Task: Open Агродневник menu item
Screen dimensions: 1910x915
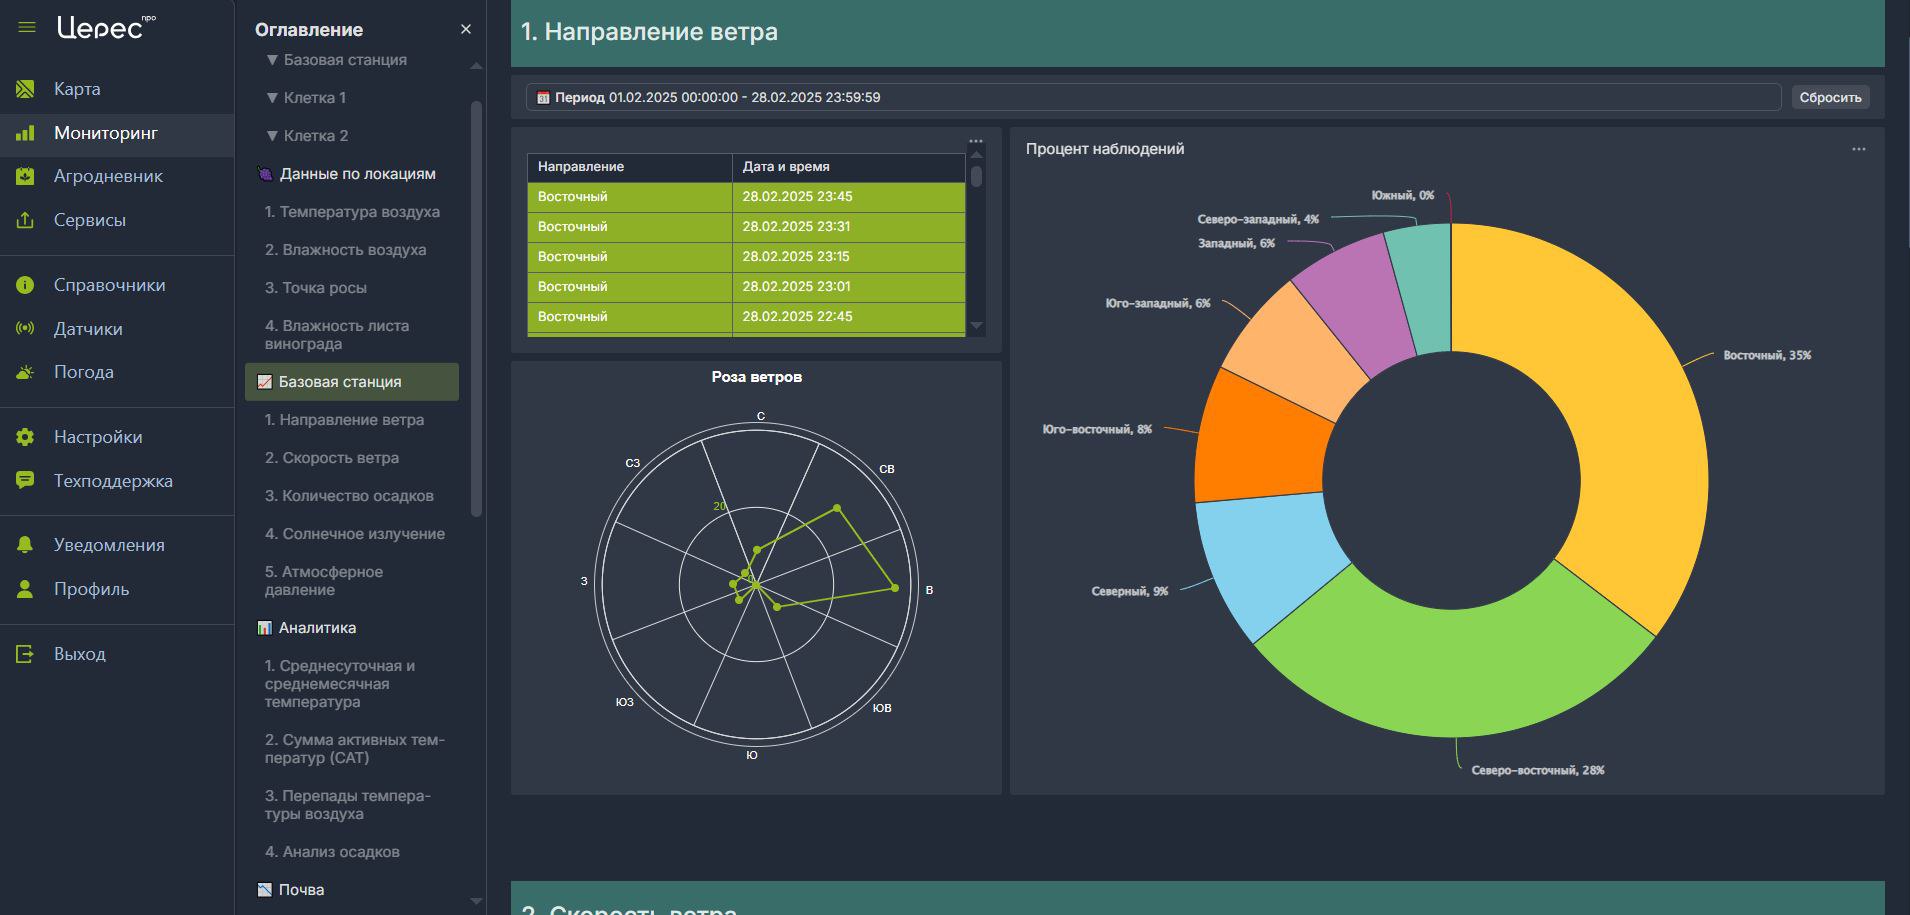Action: coord(108,176)
